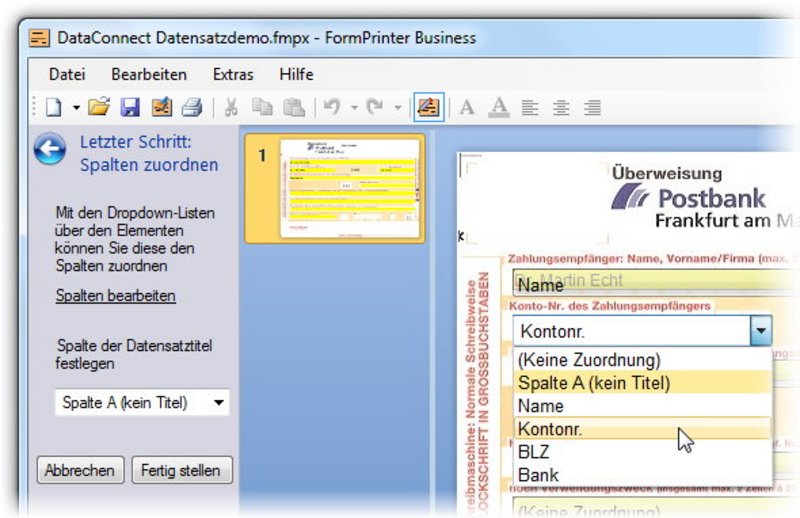The width and height of the screenshot is (800, 518).
Task: Click the Open folder icon
Action: pyautogui.click(x=99, y=107)
